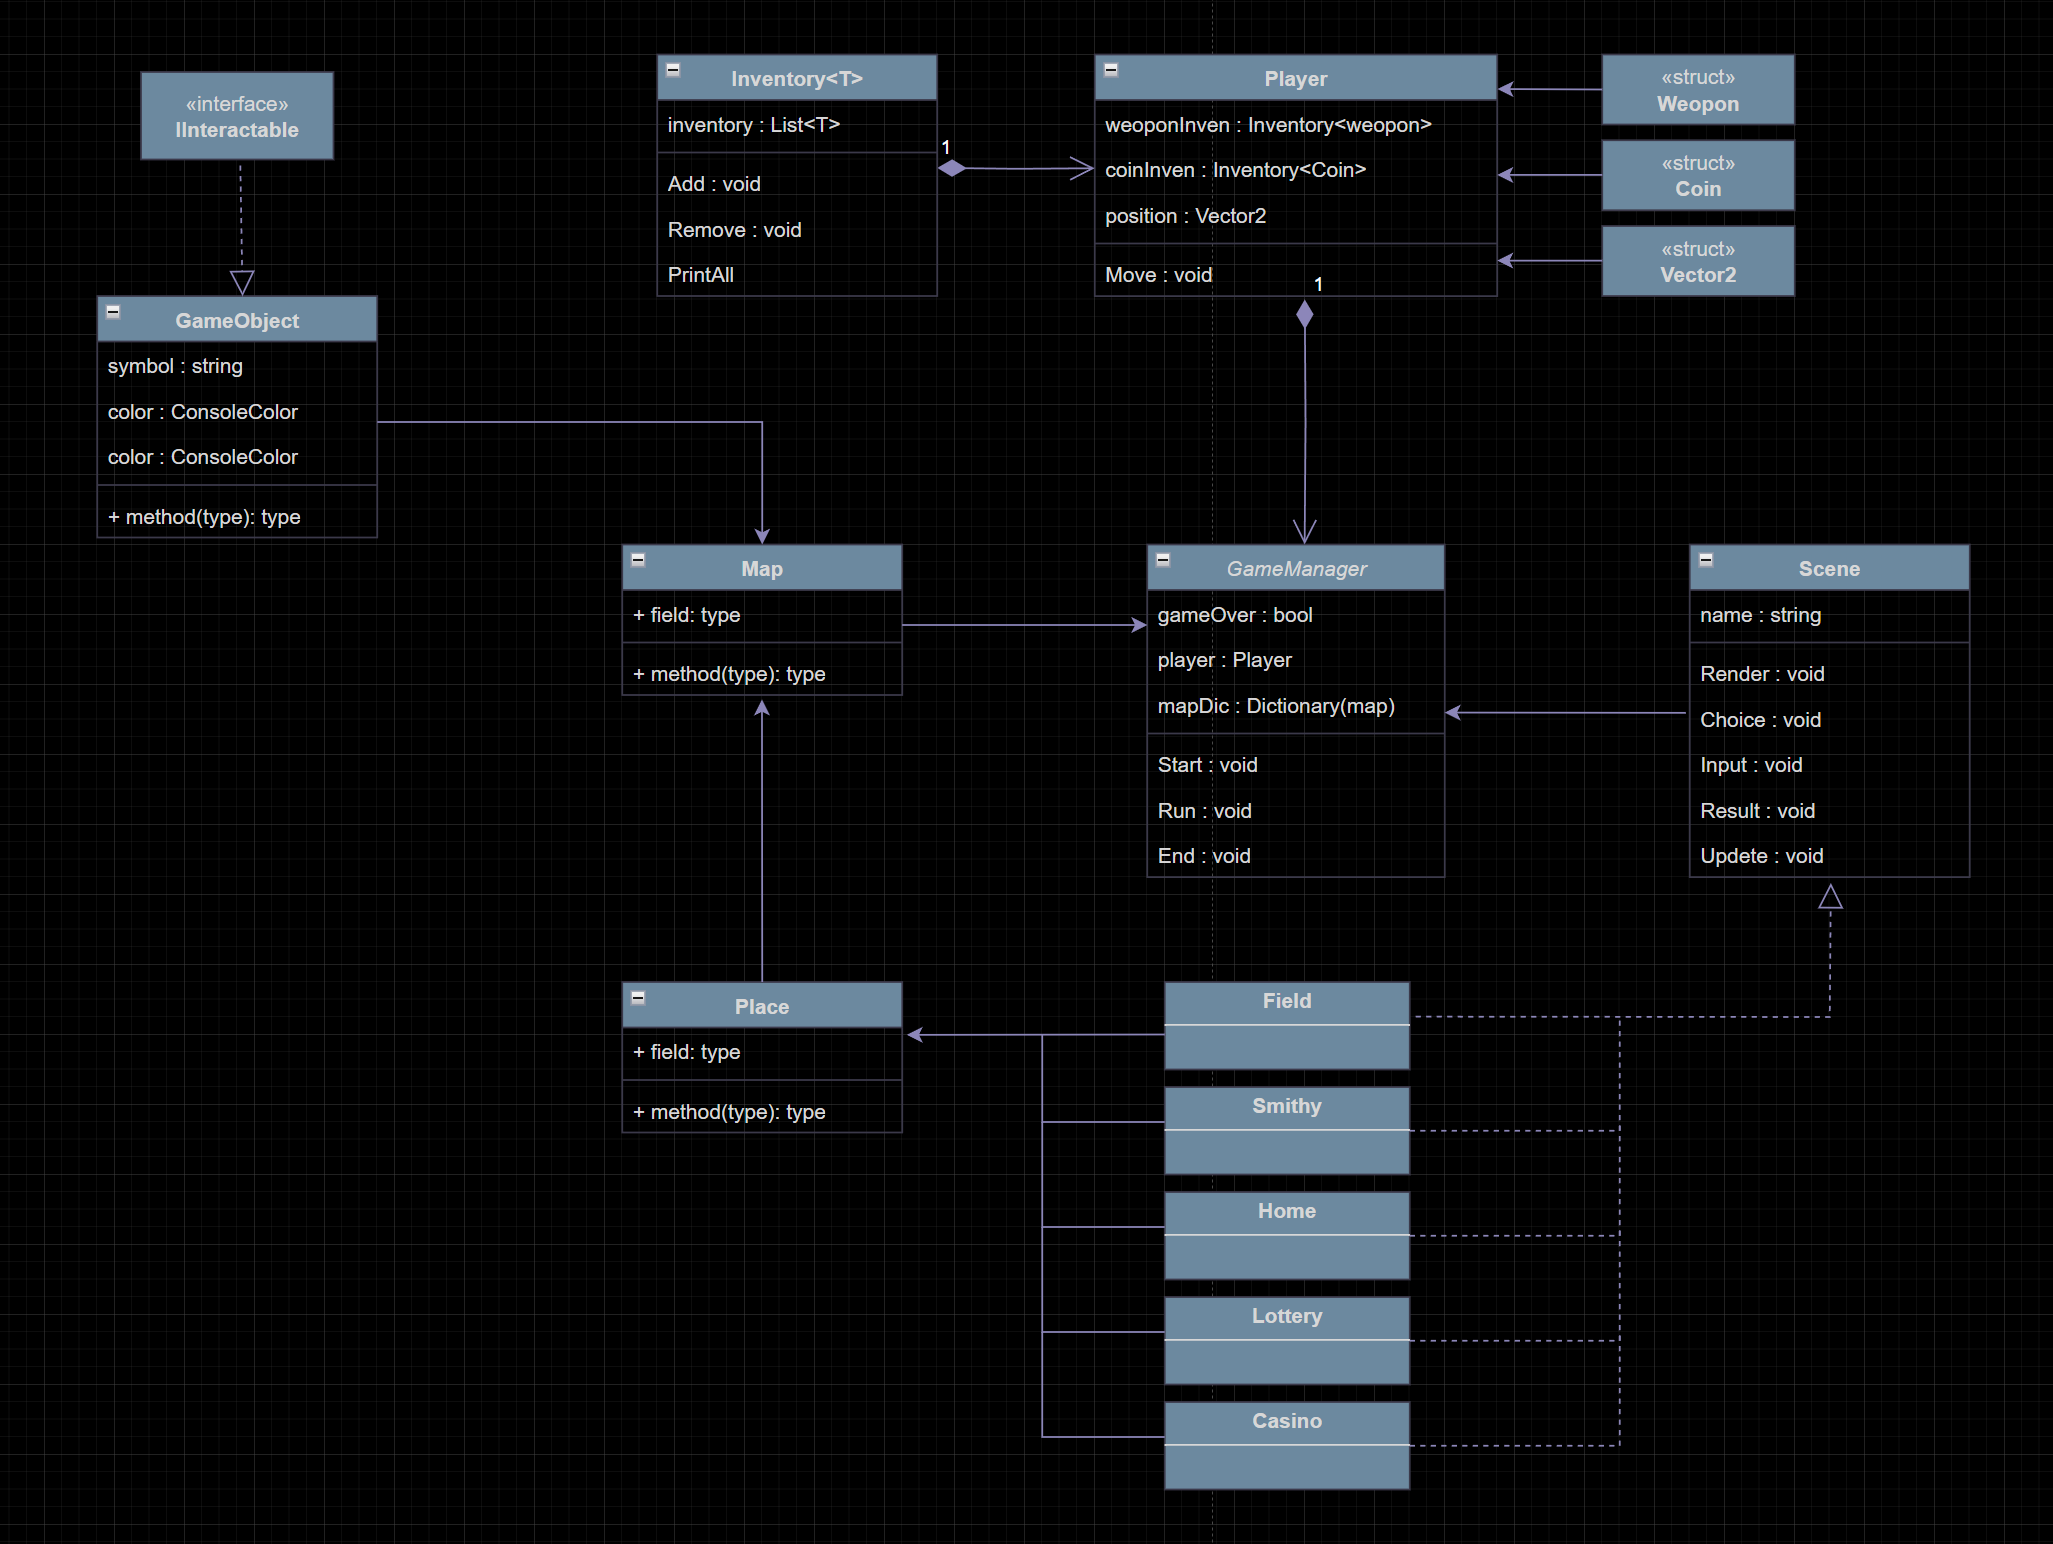Select the coinInven attribute in Player

[1235, 171]
